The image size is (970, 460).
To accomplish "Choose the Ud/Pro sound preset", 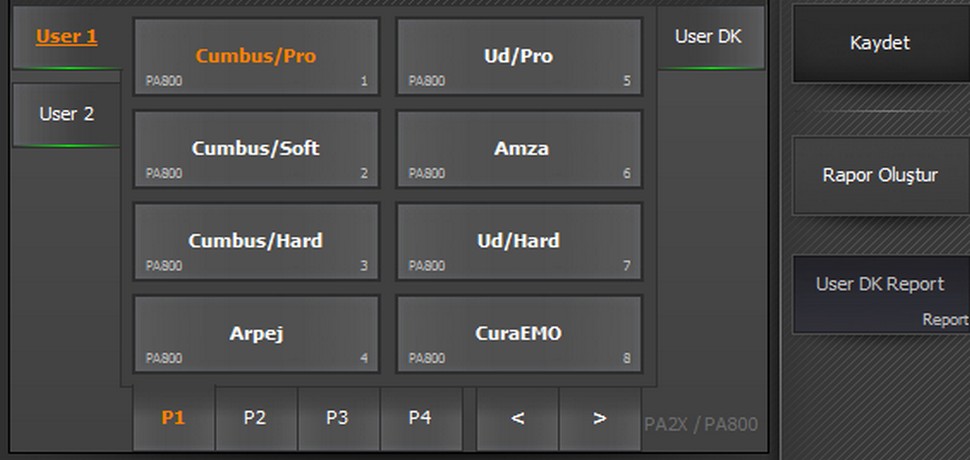I will click(x=519, y=57).
